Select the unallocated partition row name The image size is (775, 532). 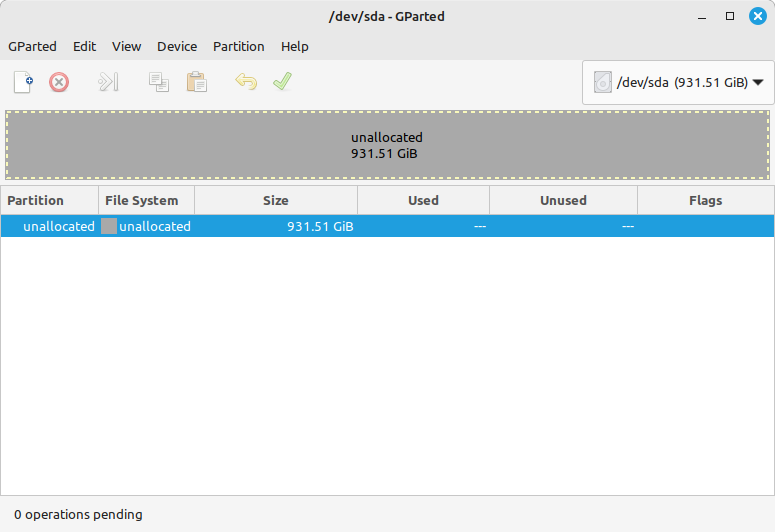59,226
